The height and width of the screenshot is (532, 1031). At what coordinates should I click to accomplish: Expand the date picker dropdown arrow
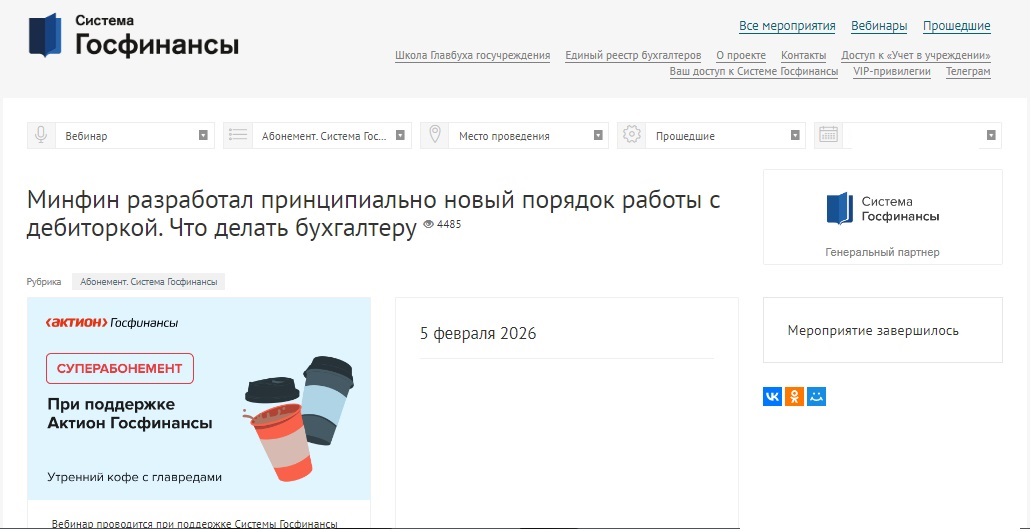click(x=991, y=136)
